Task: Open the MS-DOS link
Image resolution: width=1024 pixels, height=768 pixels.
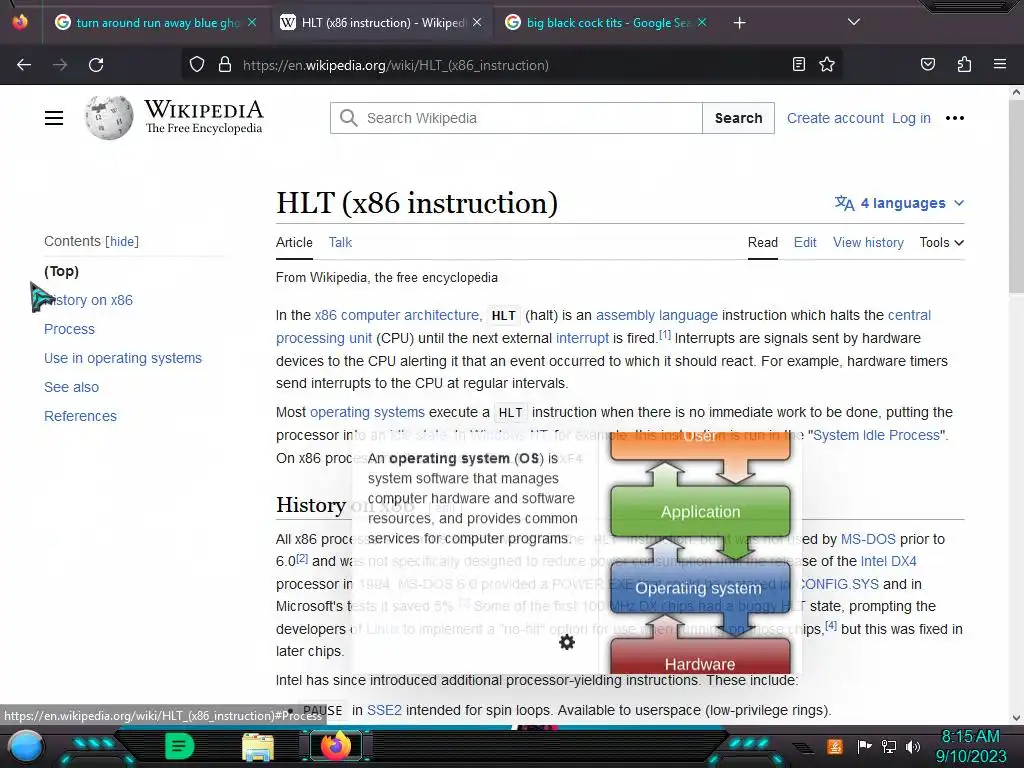Action: [x=868, y=539]
